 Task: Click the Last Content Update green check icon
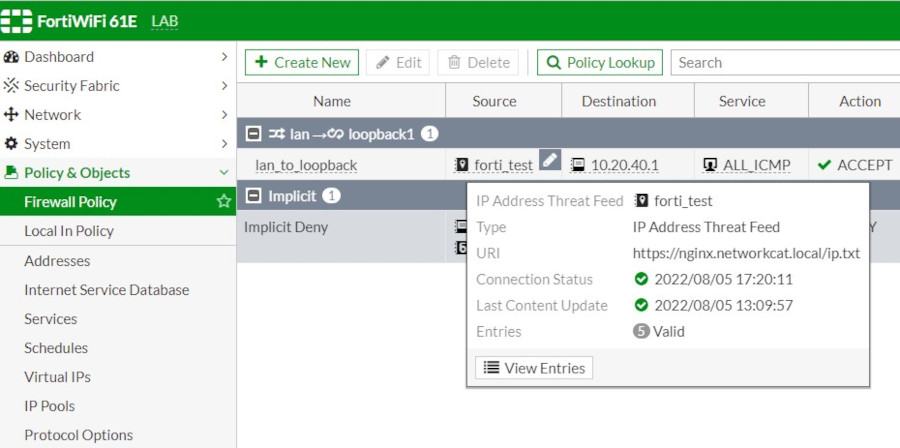(x=641, y=305)
